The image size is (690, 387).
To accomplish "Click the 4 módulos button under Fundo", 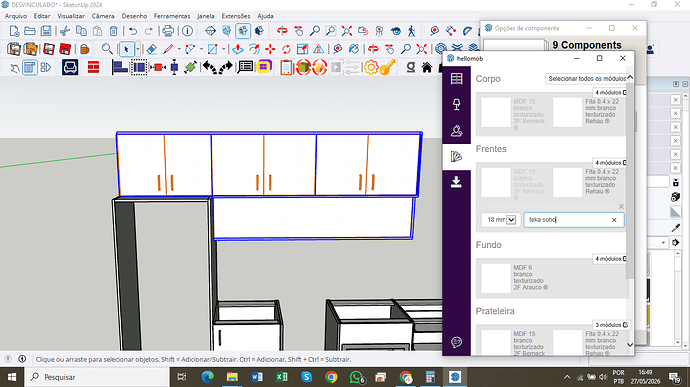I will (x=610, y=258).
